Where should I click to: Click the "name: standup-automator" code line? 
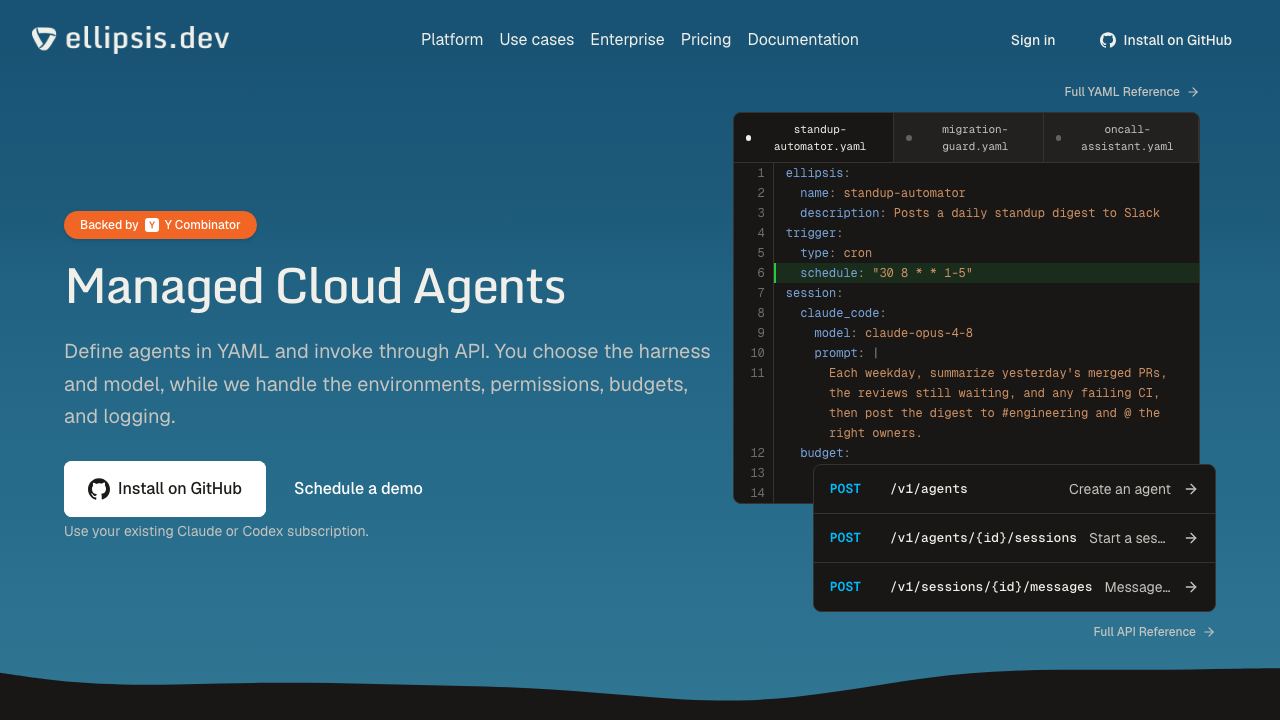(x=883, y=193)
